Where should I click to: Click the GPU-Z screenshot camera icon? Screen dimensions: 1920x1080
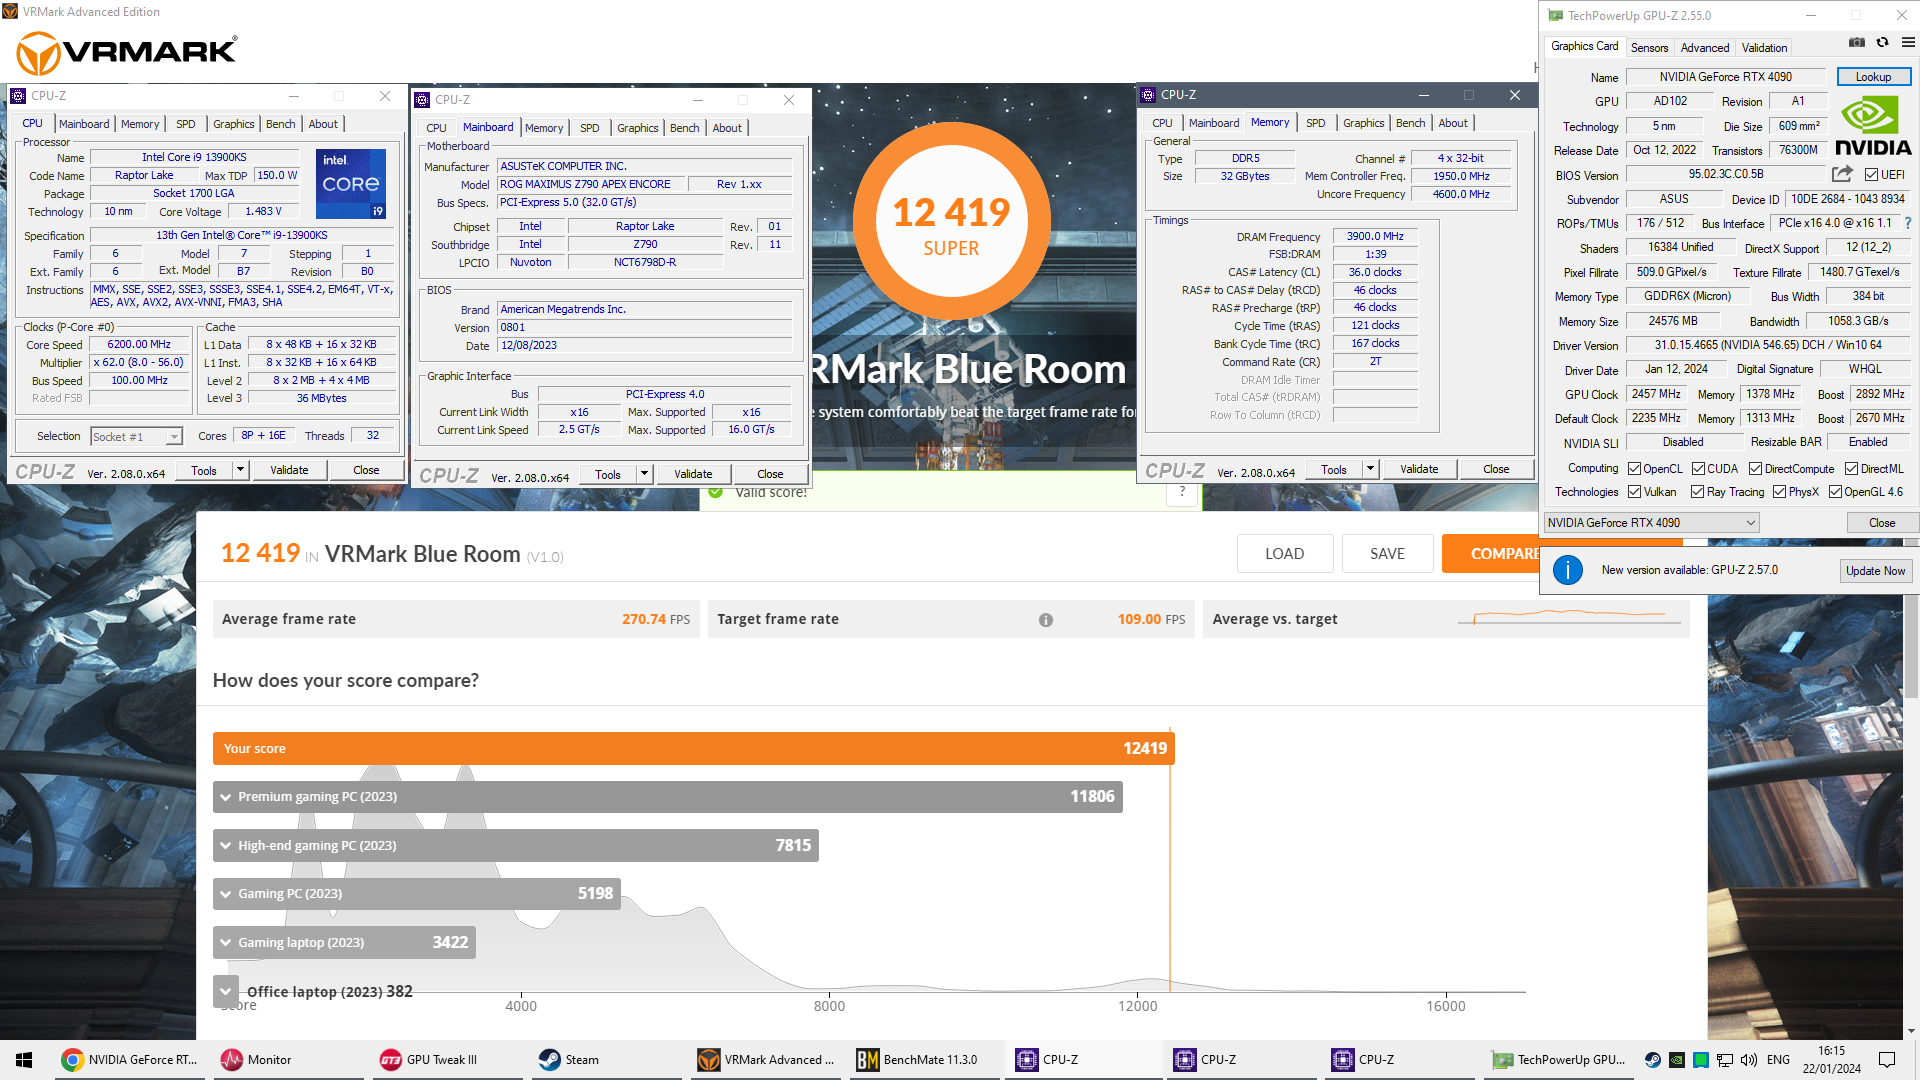pos(1857,43)
